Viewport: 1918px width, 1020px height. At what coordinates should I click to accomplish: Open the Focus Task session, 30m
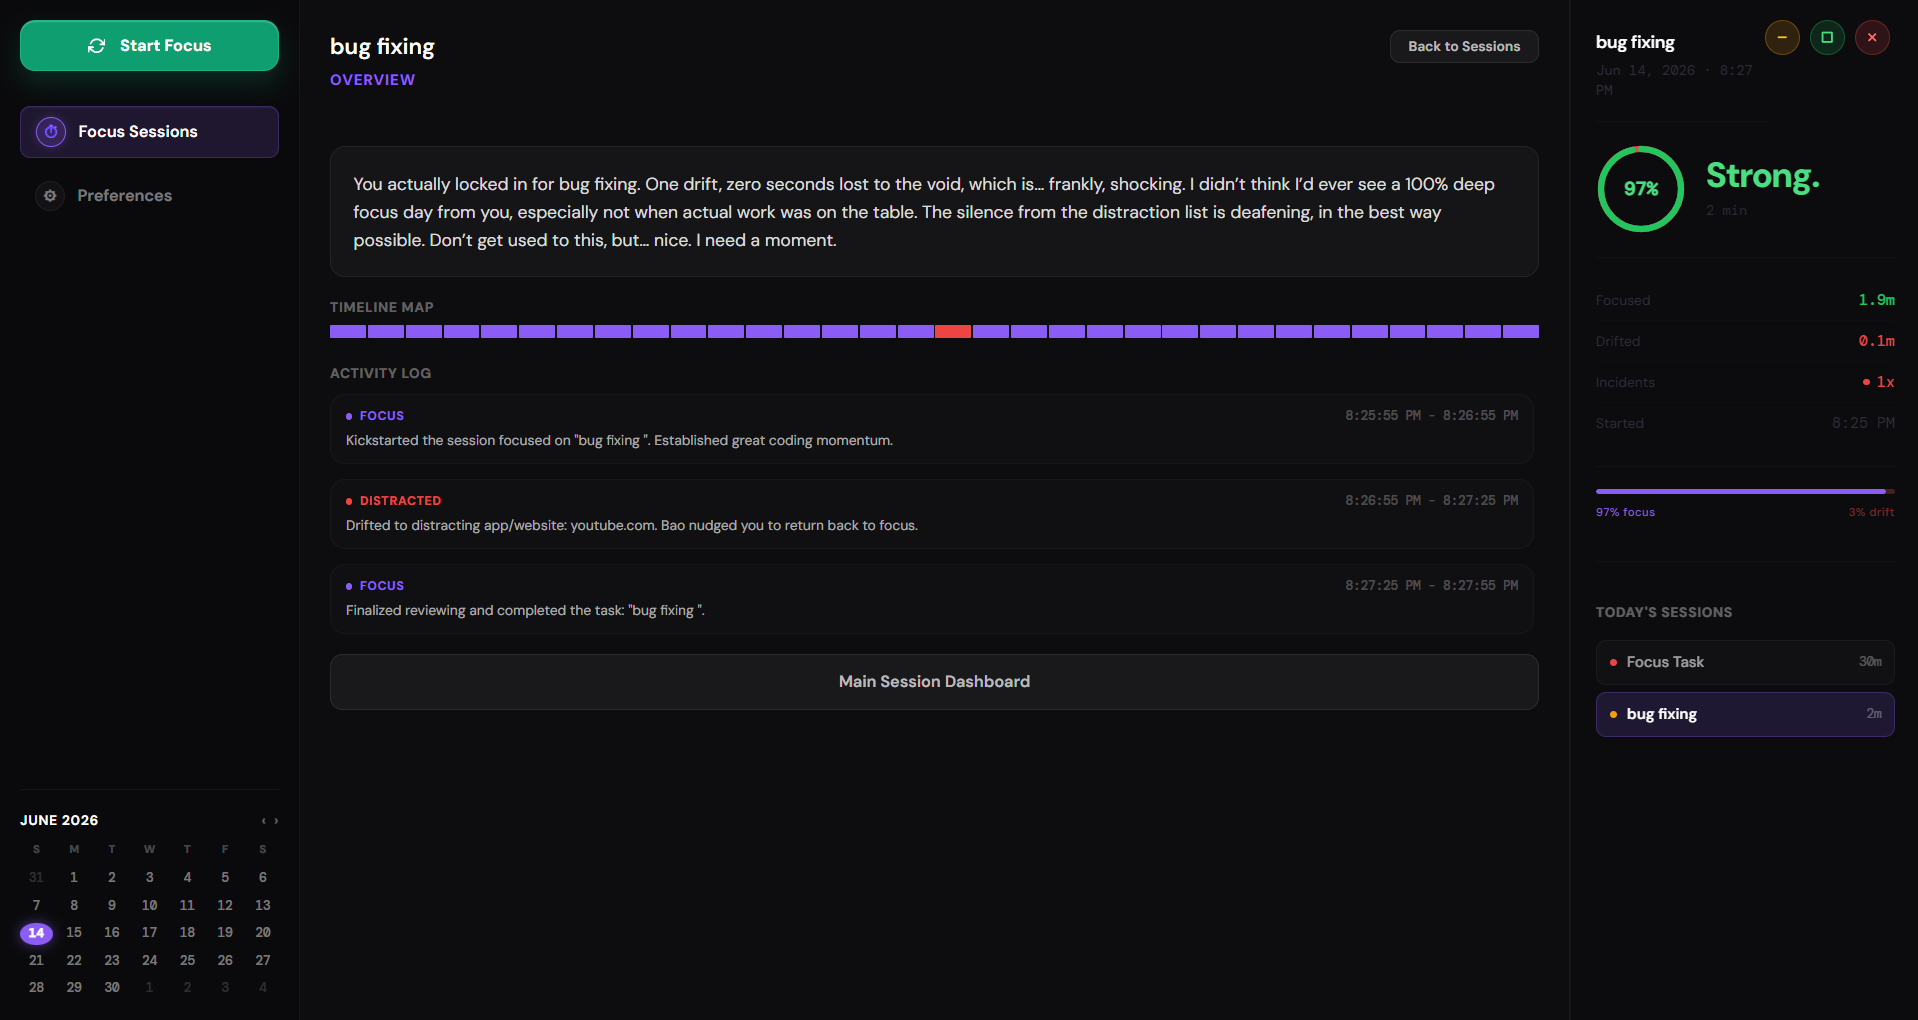1745,662
